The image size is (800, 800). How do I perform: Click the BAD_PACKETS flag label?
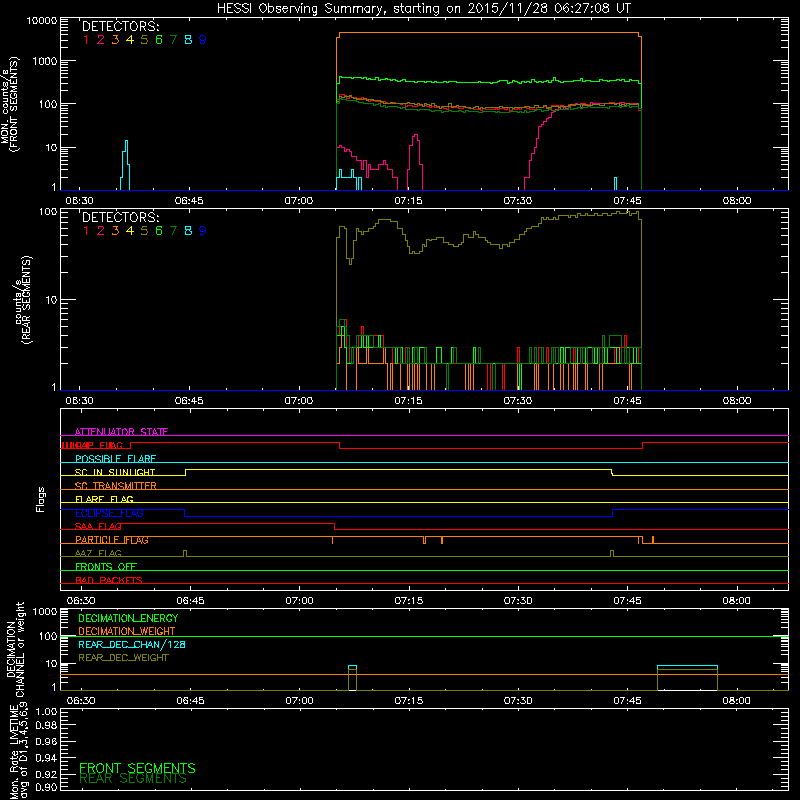pyautogui.click(x=109, y=580)
